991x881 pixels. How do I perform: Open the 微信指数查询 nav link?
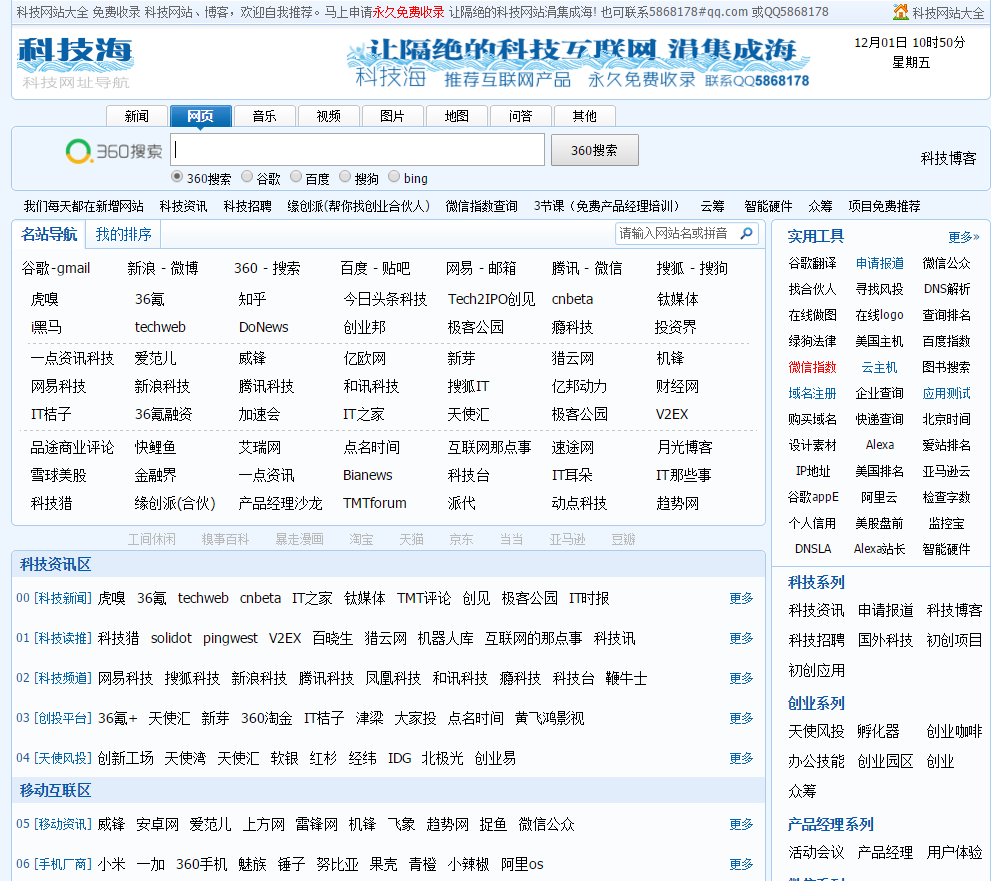click(x=482, y=206)
